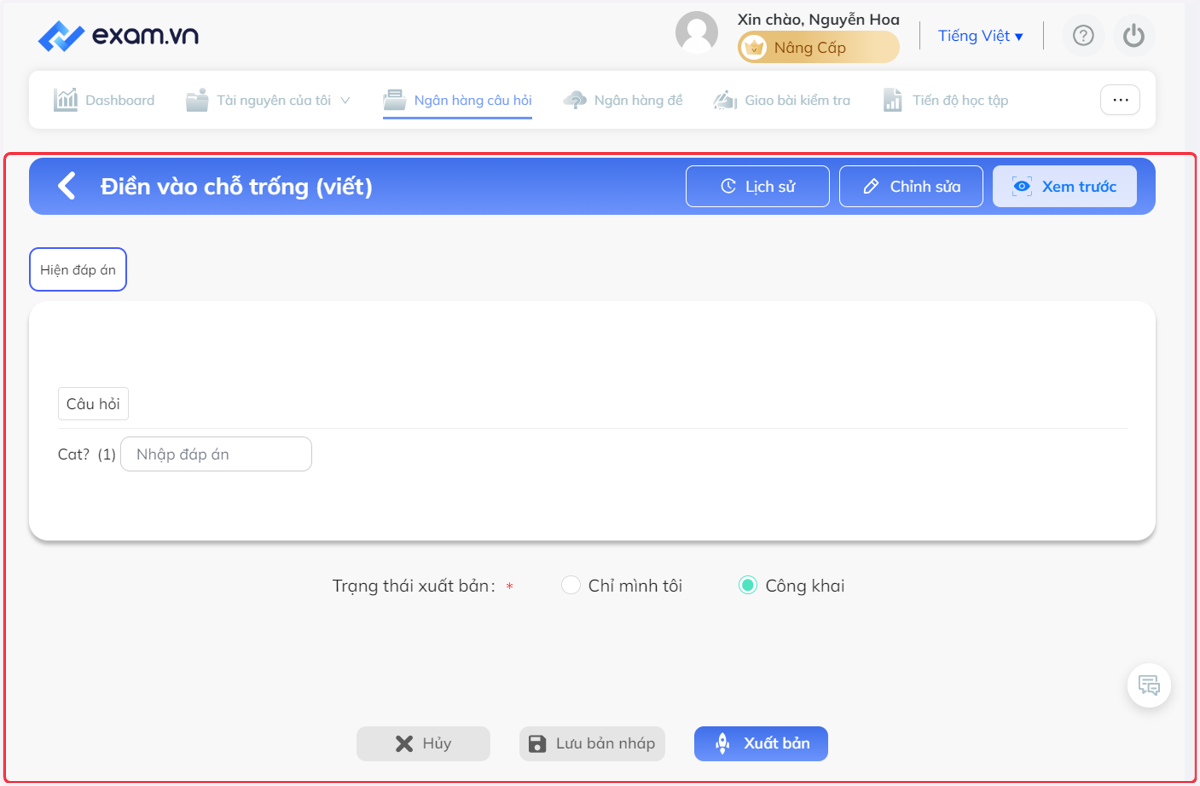Select the Chỉ mình tôi radio option
The height and width of the screenshot is (786, 1200).
(x=622, y=586)
